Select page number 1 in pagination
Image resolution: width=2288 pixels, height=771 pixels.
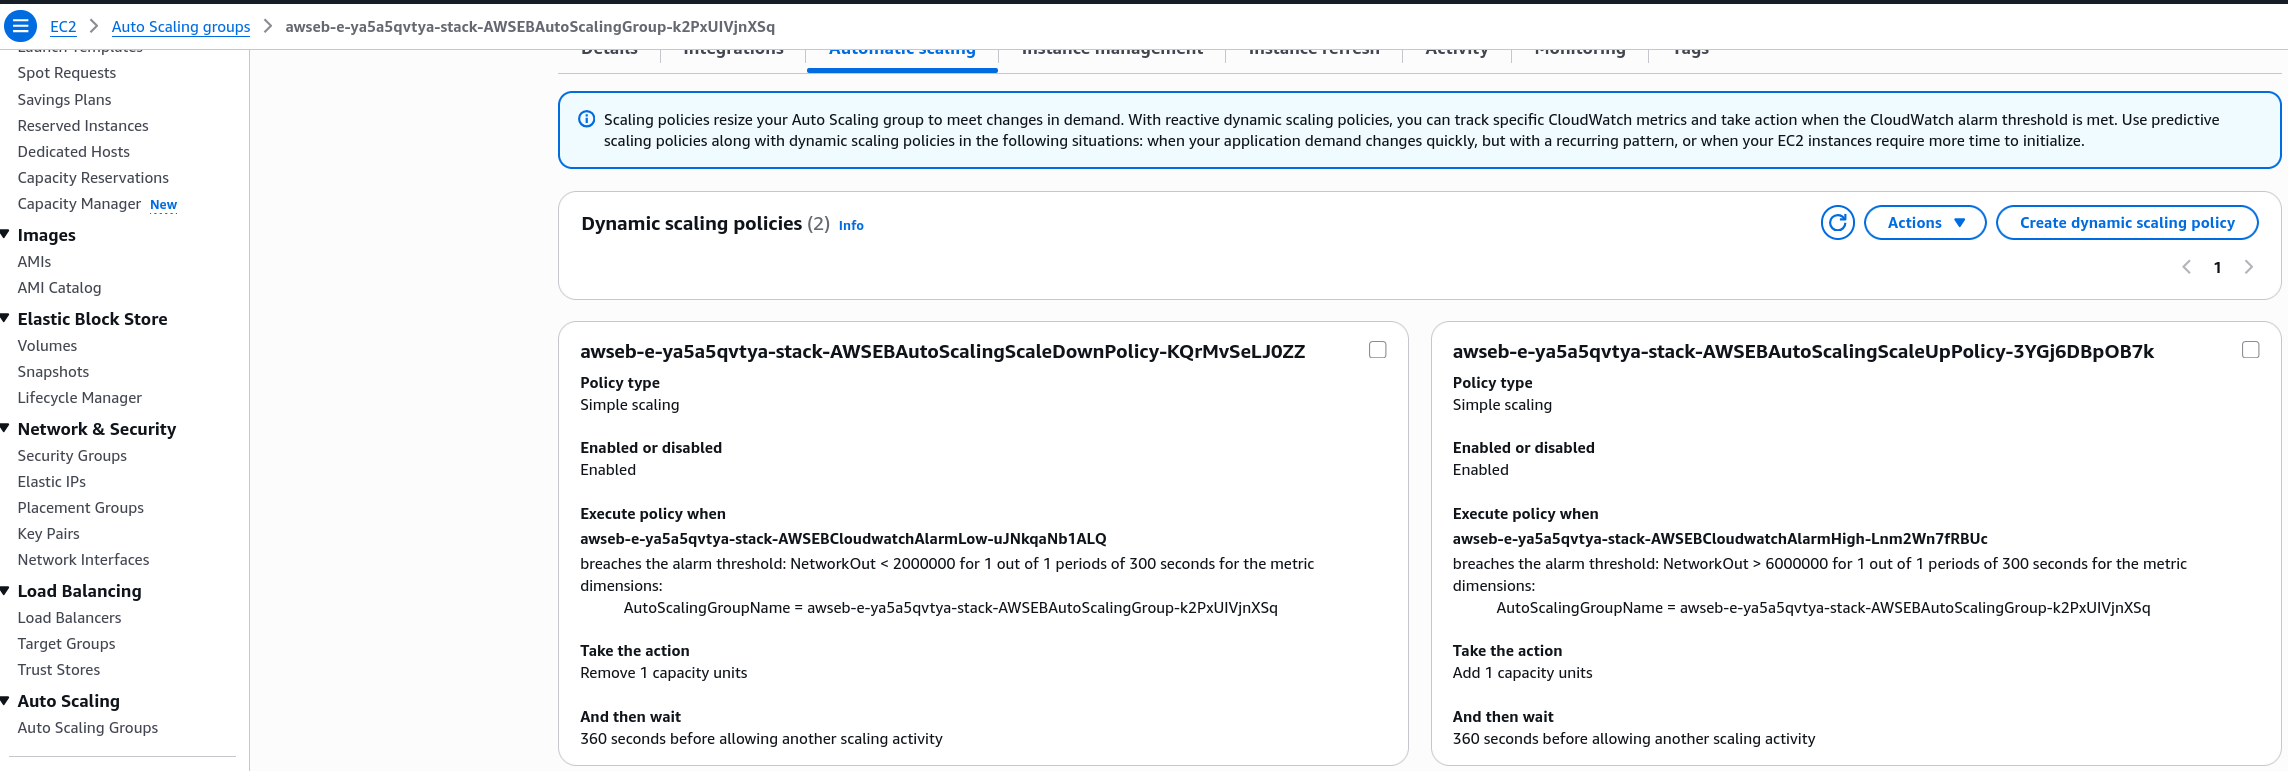tap(2217, 268)
